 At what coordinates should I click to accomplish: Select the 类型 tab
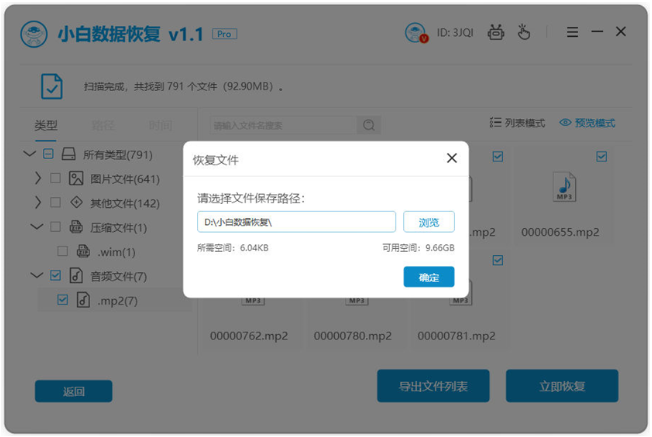pyautogui.click(x=46, y=126)
